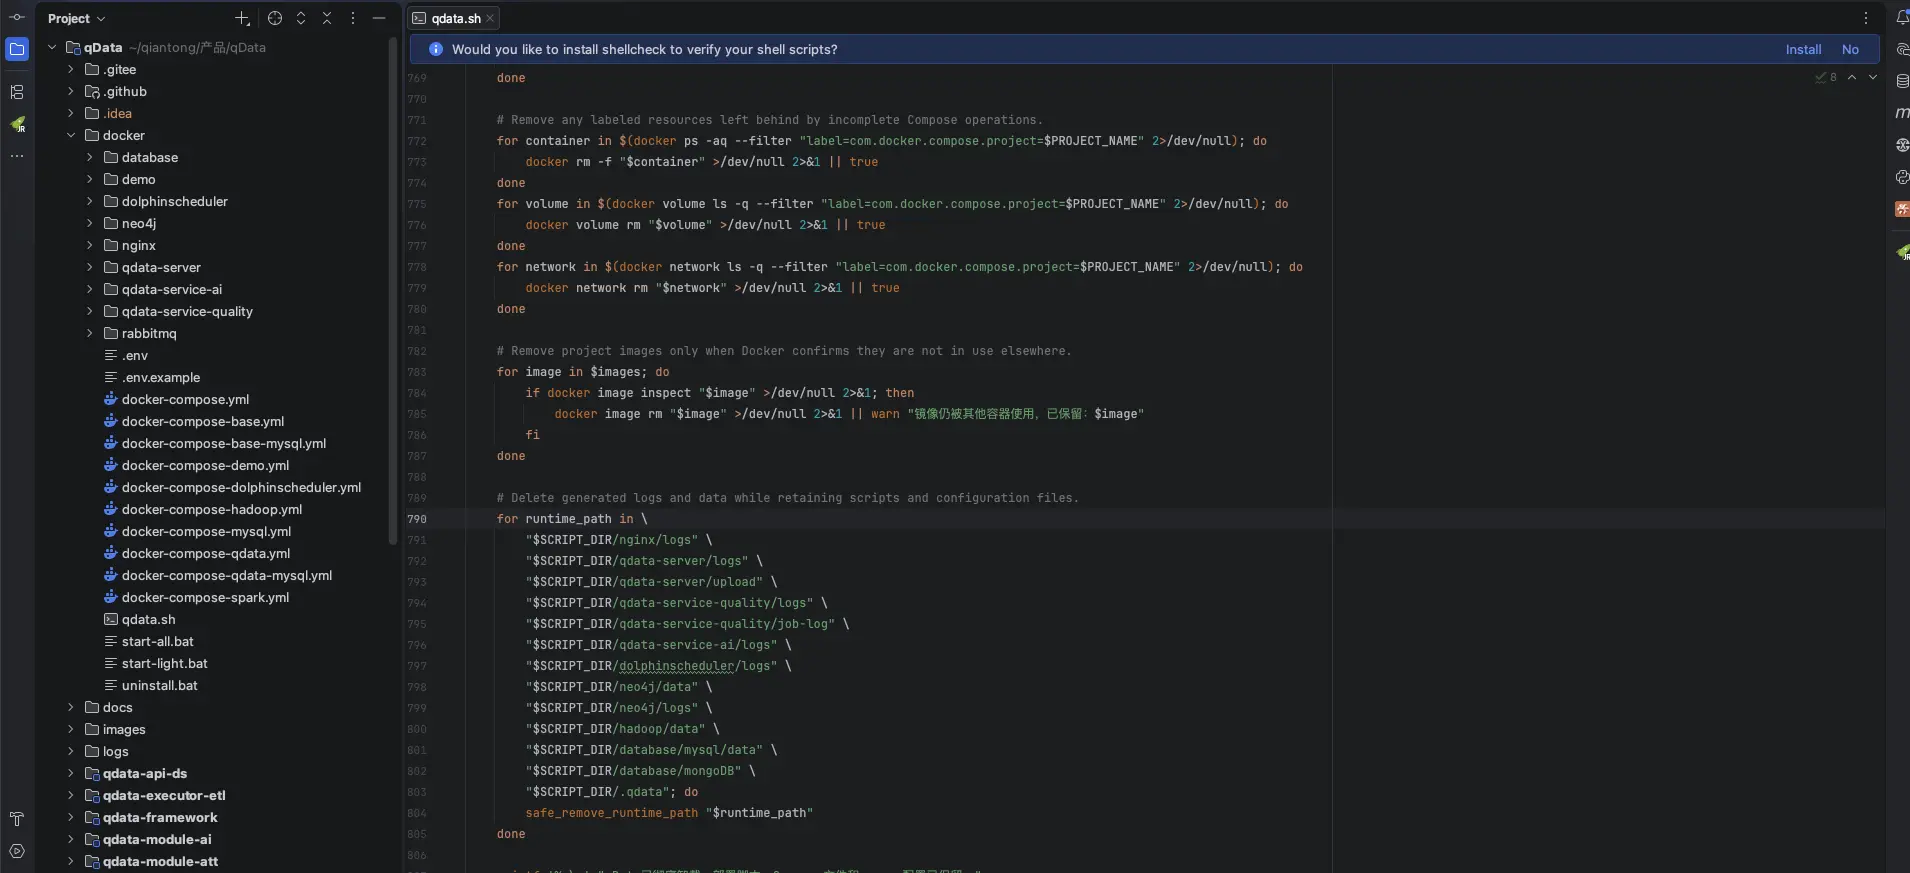This screenshot has width=1910, height=873.
Task: Expand the docs folder
Action: [x=71, y=707]
